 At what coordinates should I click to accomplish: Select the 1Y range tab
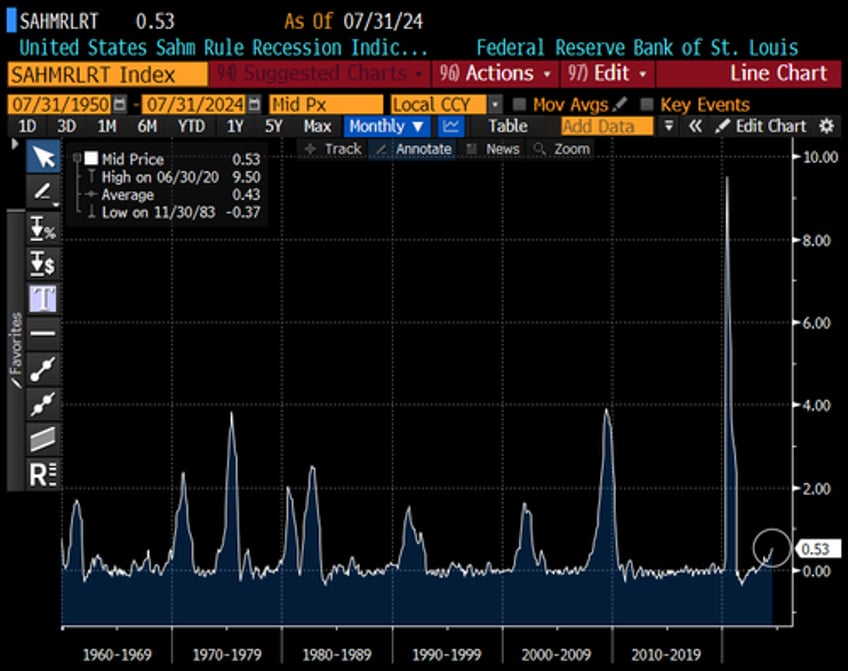[235, 127]
